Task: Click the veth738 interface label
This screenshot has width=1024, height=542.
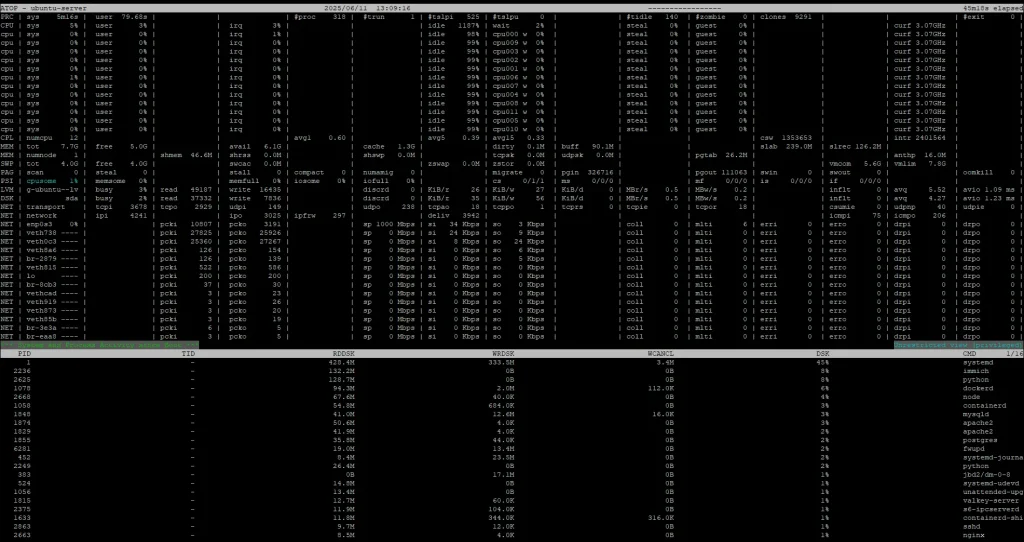Action: [41, 232]
